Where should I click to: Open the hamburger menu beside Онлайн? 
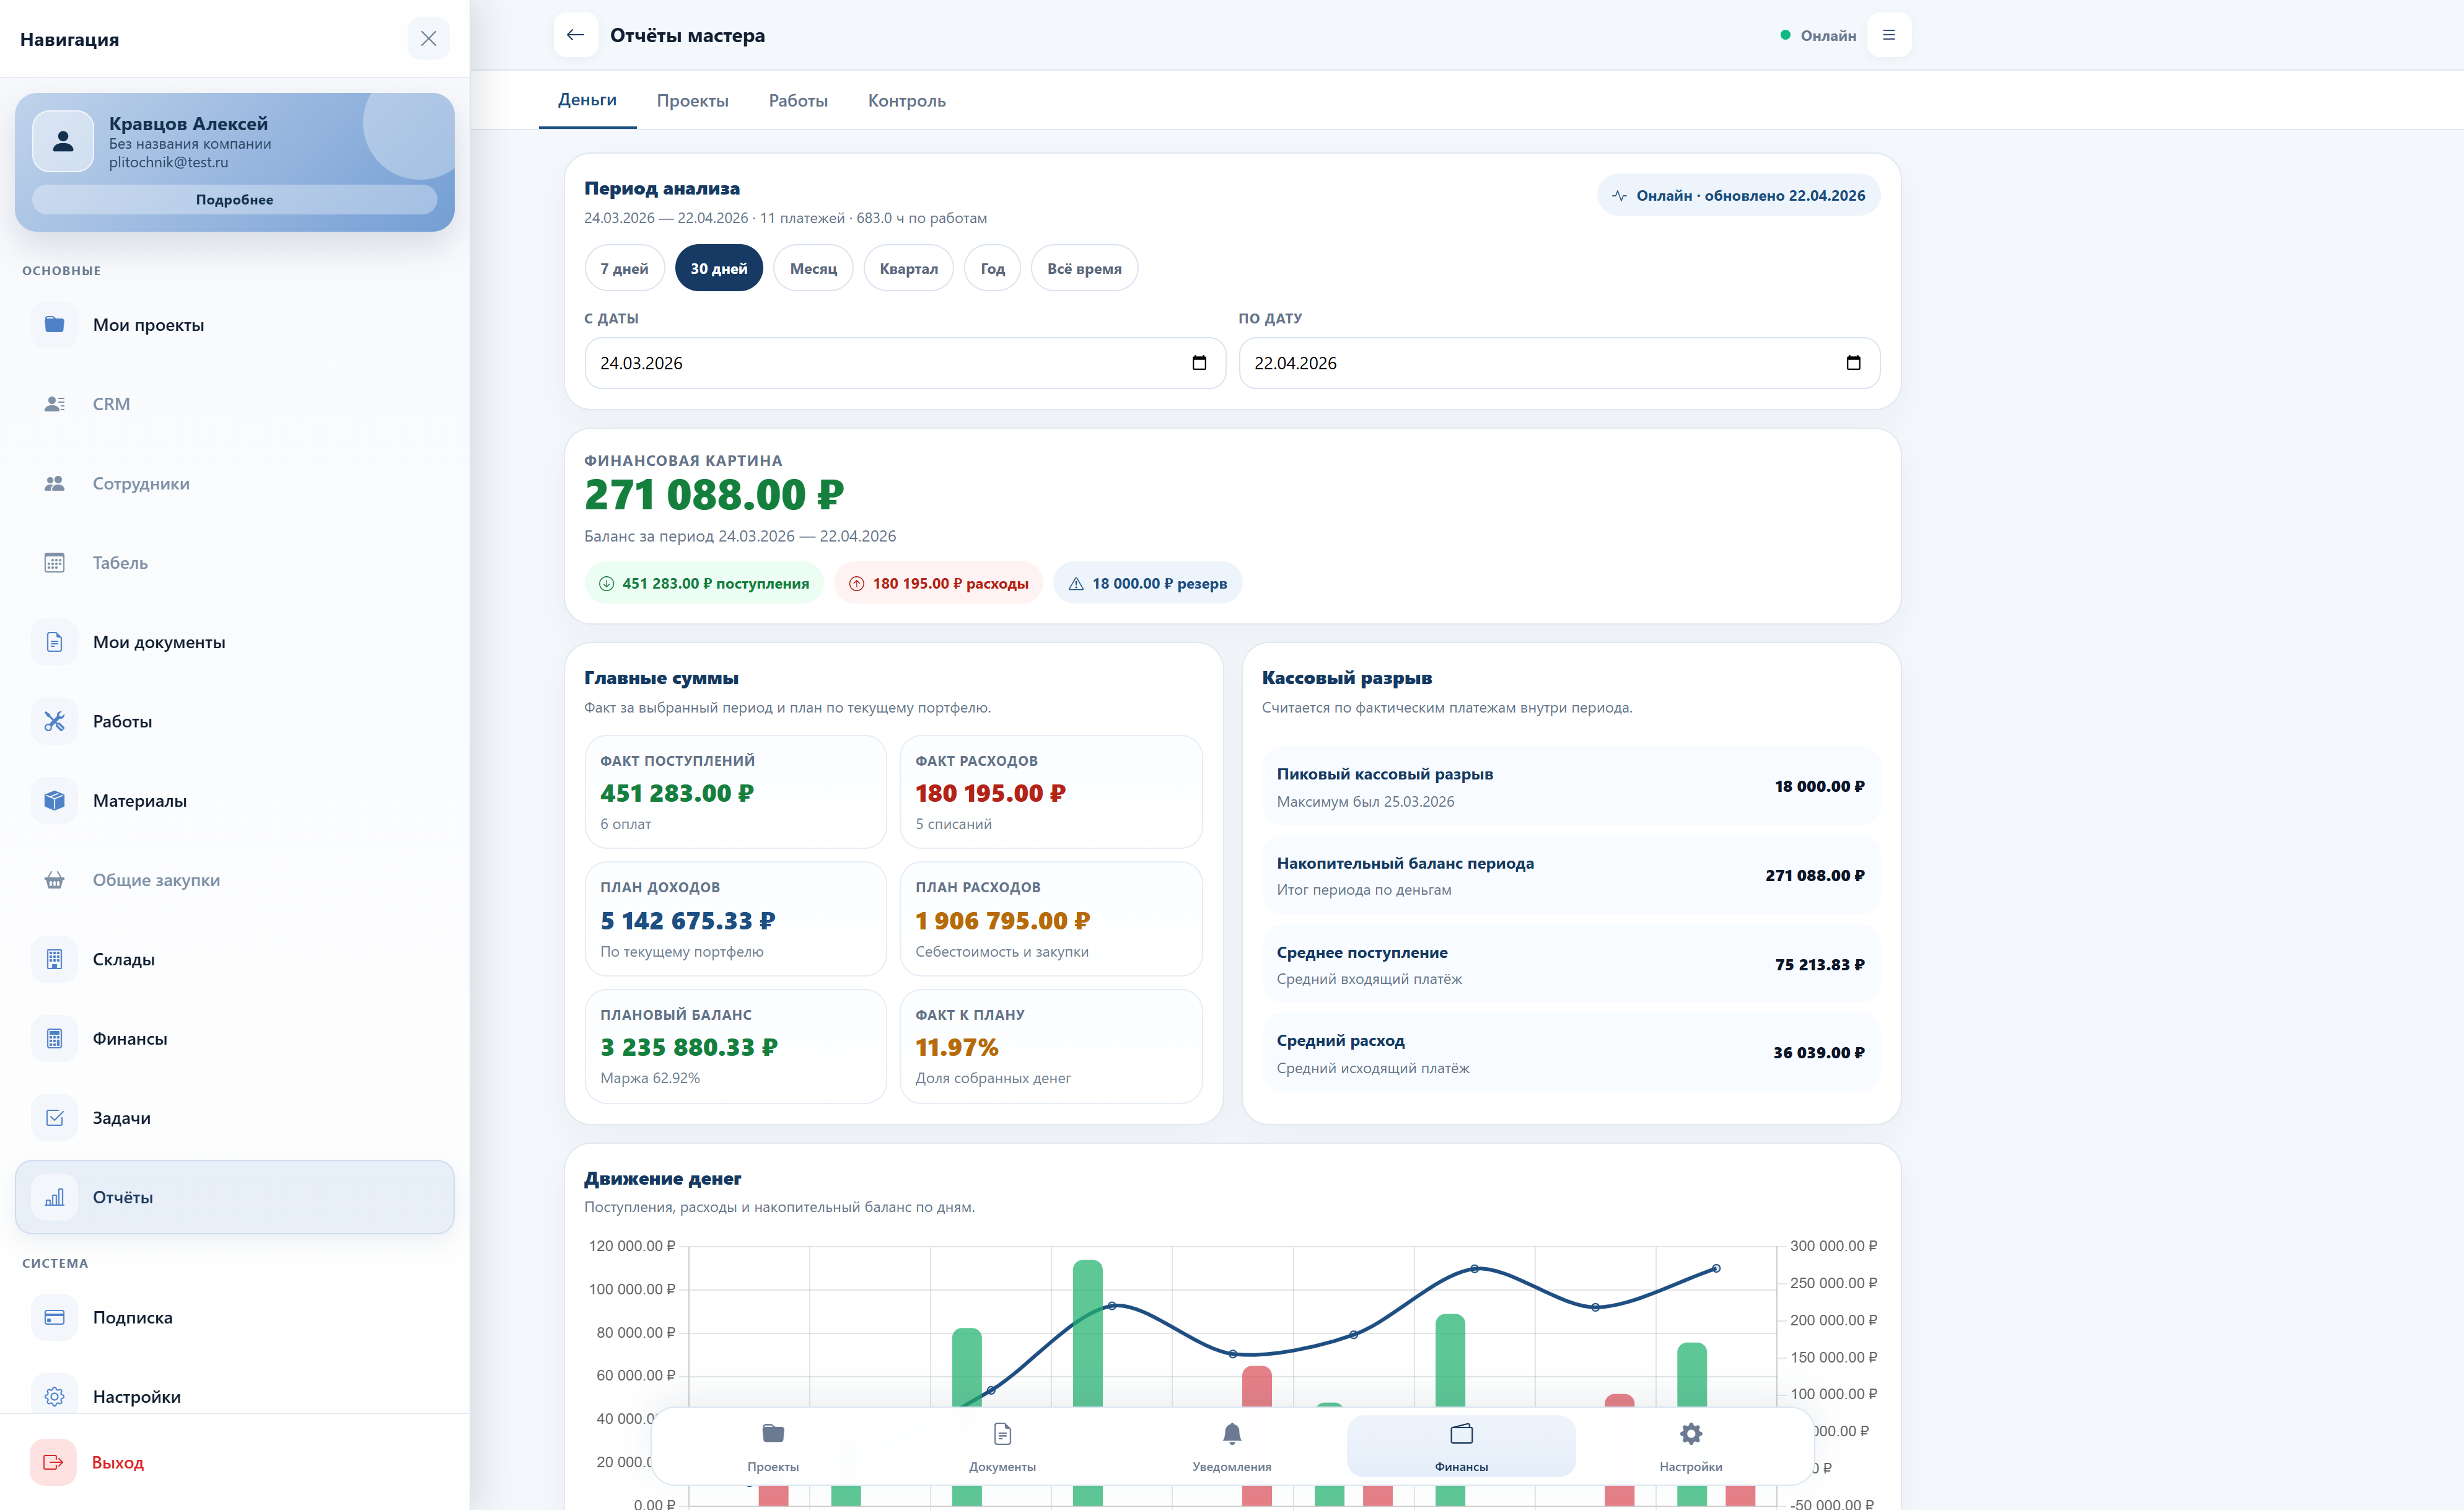(x=1888, y=35)
